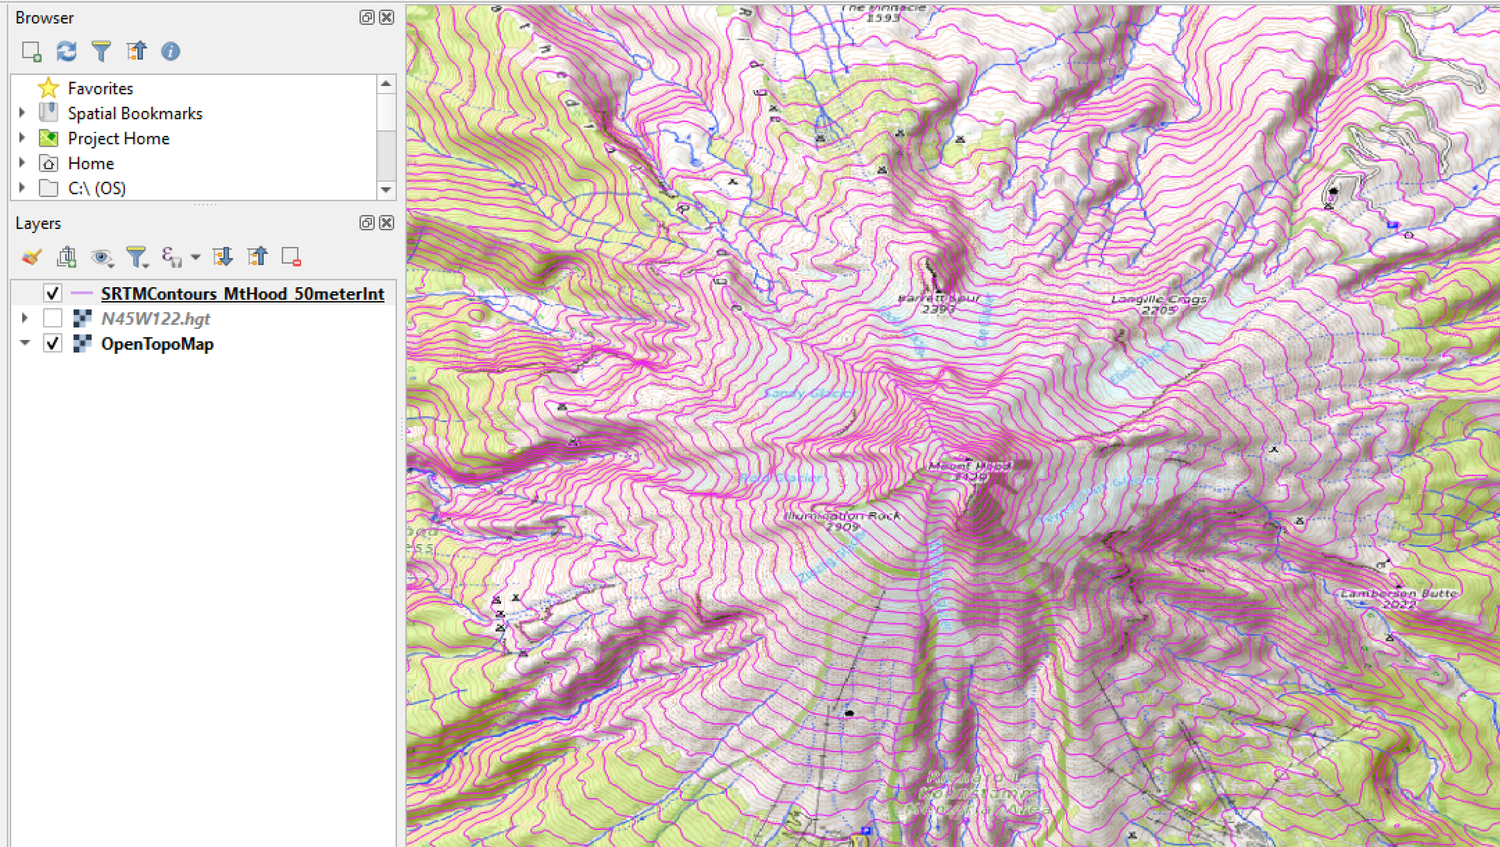Refresh the Browser panel
The height and width of the screenshot is (847, 1500).
66,51
